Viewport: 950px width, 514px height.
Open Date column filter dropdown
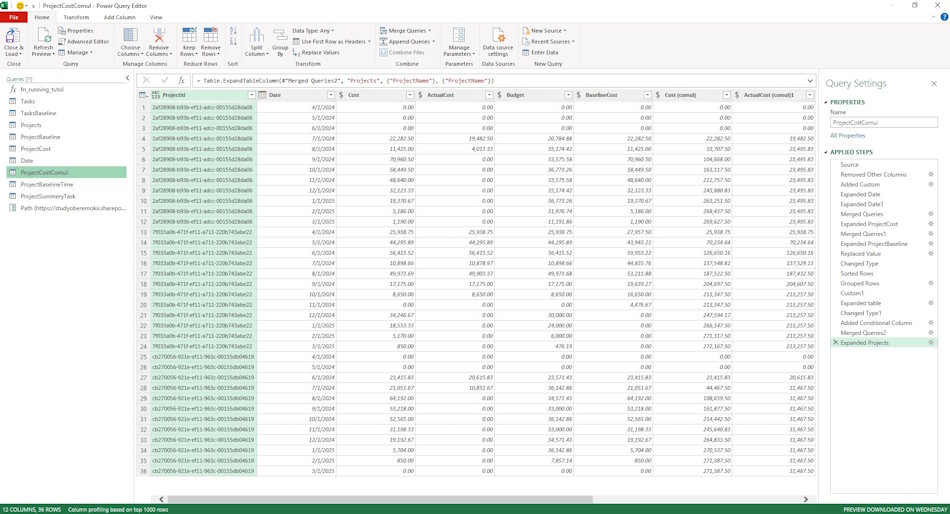[x=331, y=95]
